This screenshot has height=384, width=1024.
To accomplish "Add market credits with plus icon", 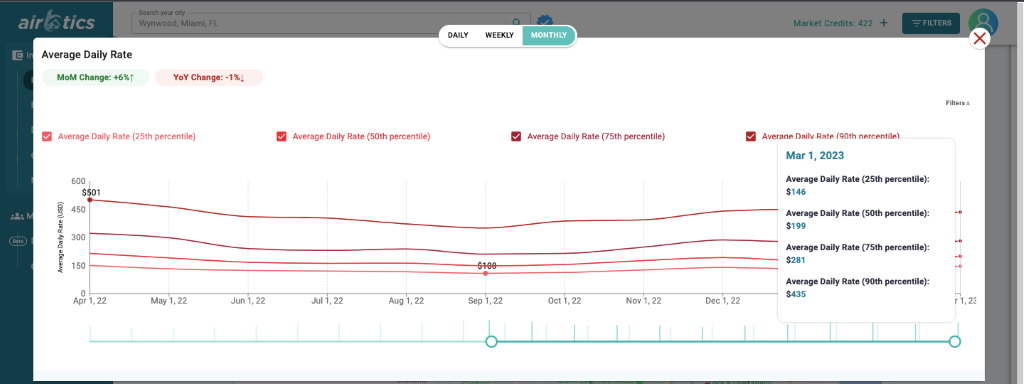I will (x=884, y=23).
